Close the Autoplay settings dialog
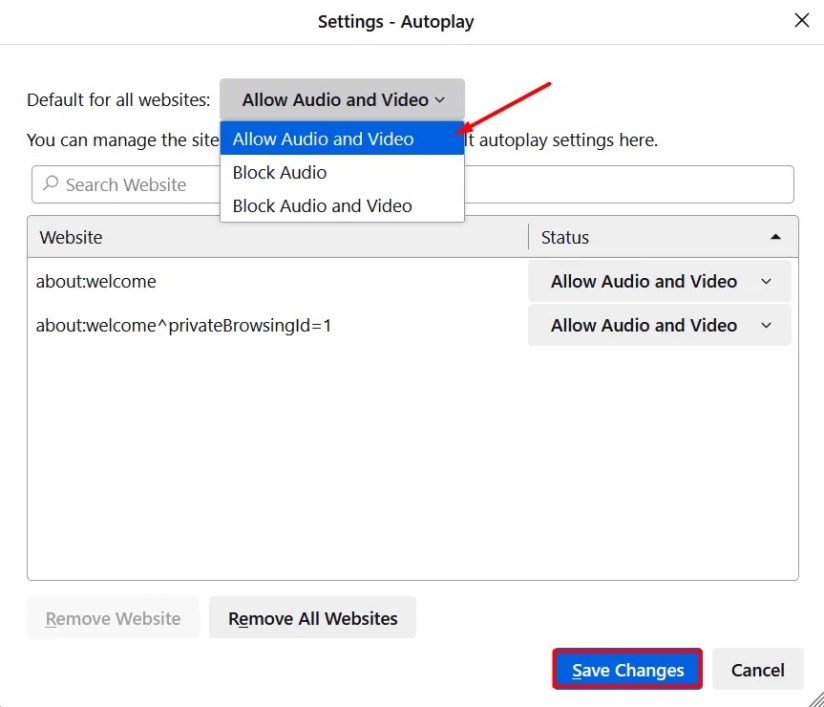Screen dimensions: 824x707 (x=801, y=20)
